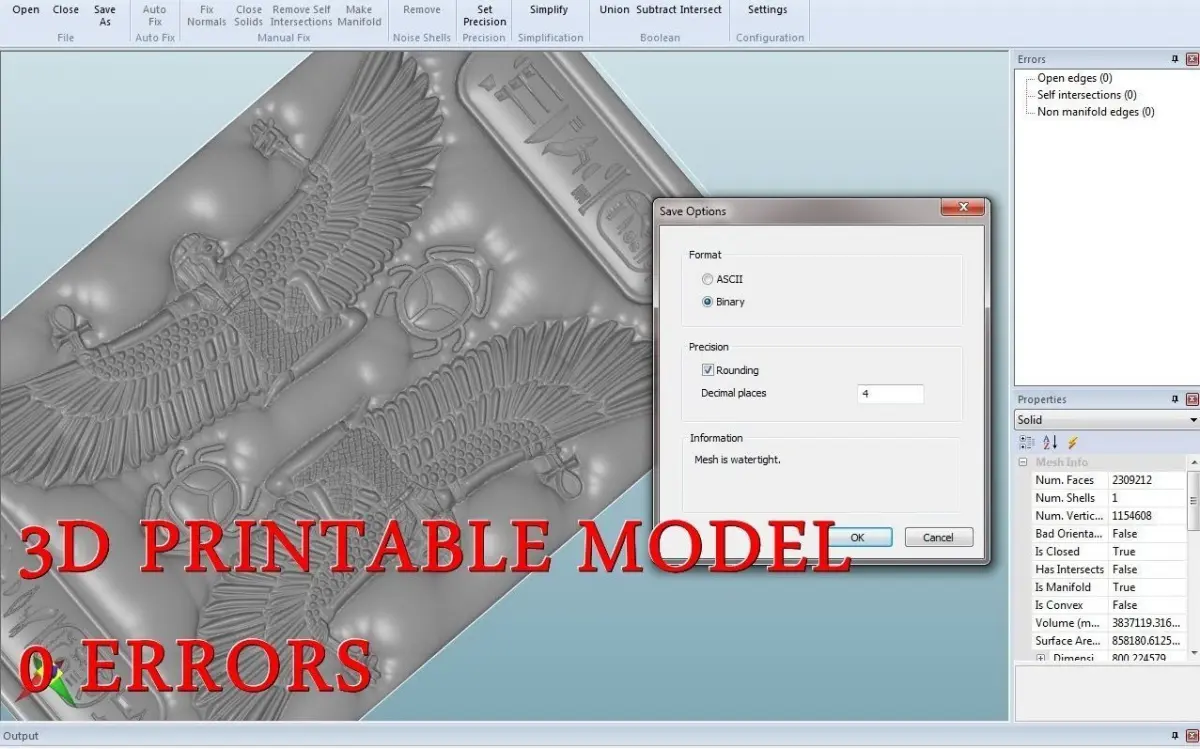Click "Mesh is watertight." information text
The height and width of the screenshot is (749, 1200).
tap(737, 460)
